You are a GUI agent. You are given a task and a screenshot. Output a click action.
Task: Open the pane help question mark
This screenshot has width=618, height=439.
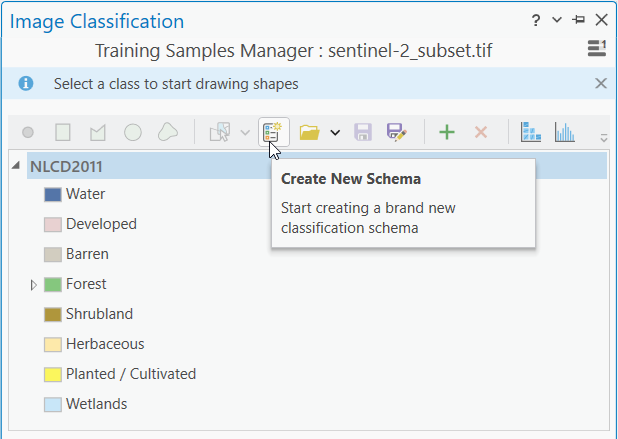536,19
